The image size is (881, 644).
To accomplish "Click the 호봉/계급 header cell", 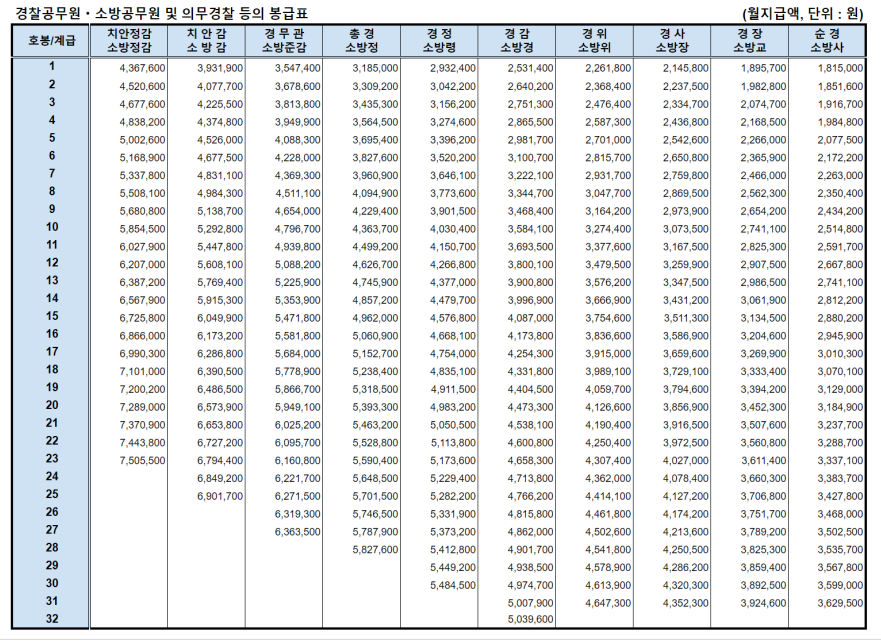I will pos(51,41).
